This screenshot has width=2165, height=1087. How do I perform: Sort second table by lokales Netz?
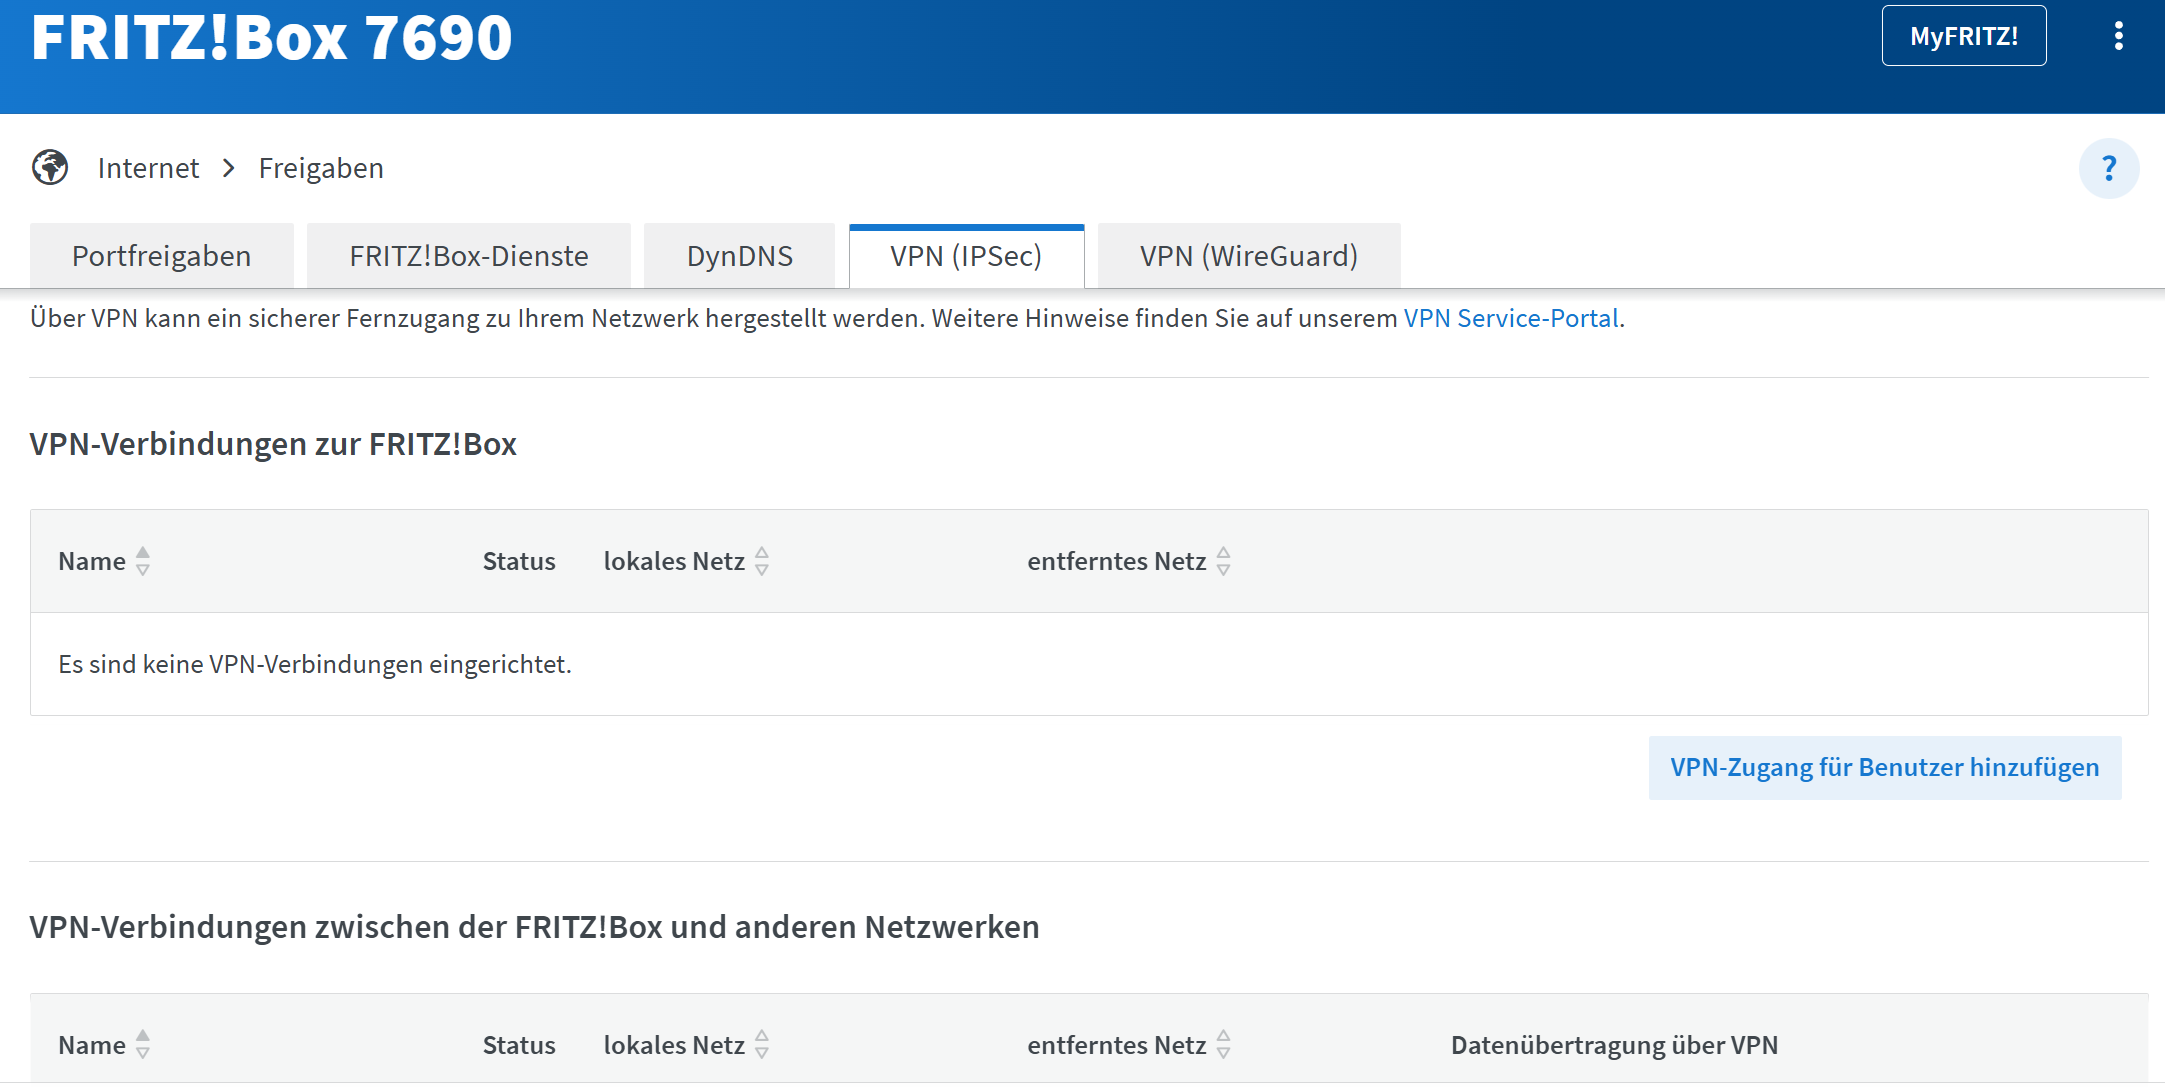762,1045
